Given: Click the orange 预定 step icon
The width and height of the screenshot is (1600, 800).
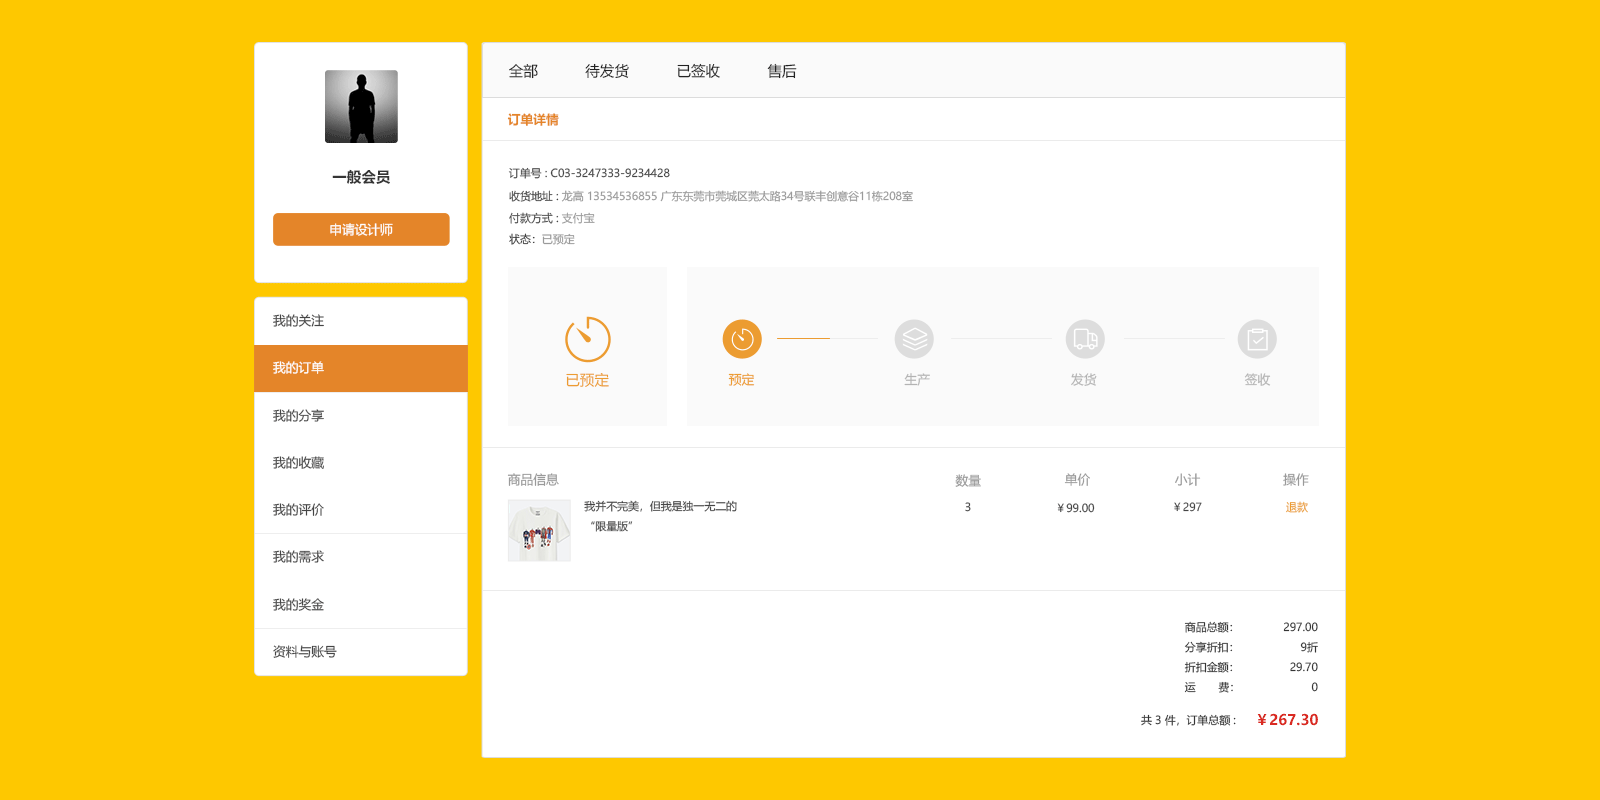Looking at the screenshot, I should pos(742,340).
